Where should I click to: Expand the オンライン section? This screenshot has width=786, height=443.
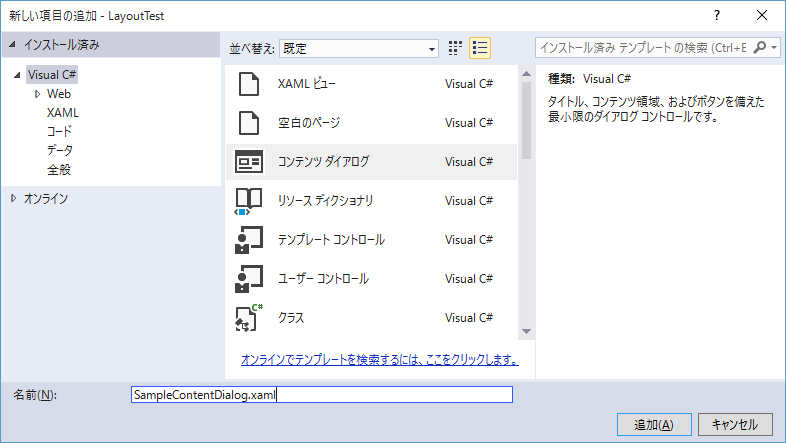[14, 198]
